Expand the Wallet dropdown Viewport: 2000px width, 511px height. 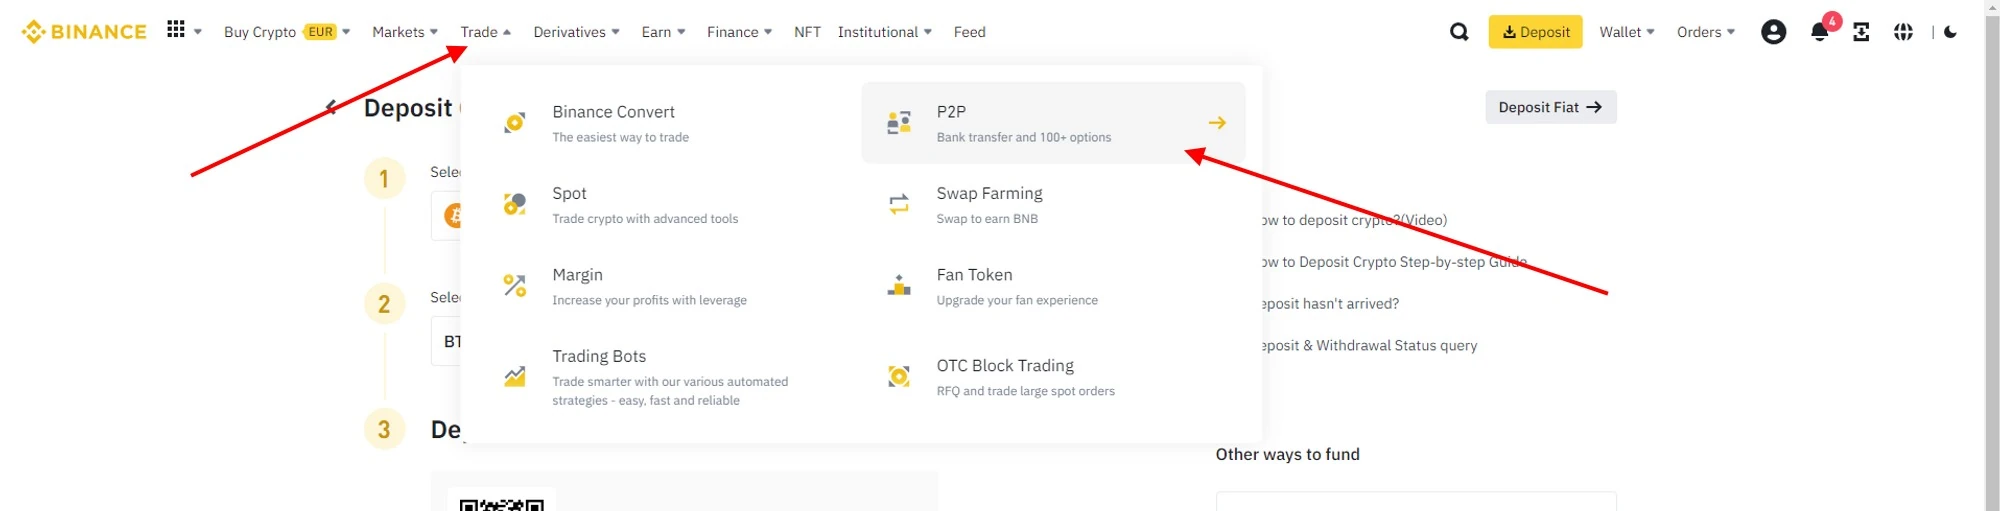(x=1626, y=32)
